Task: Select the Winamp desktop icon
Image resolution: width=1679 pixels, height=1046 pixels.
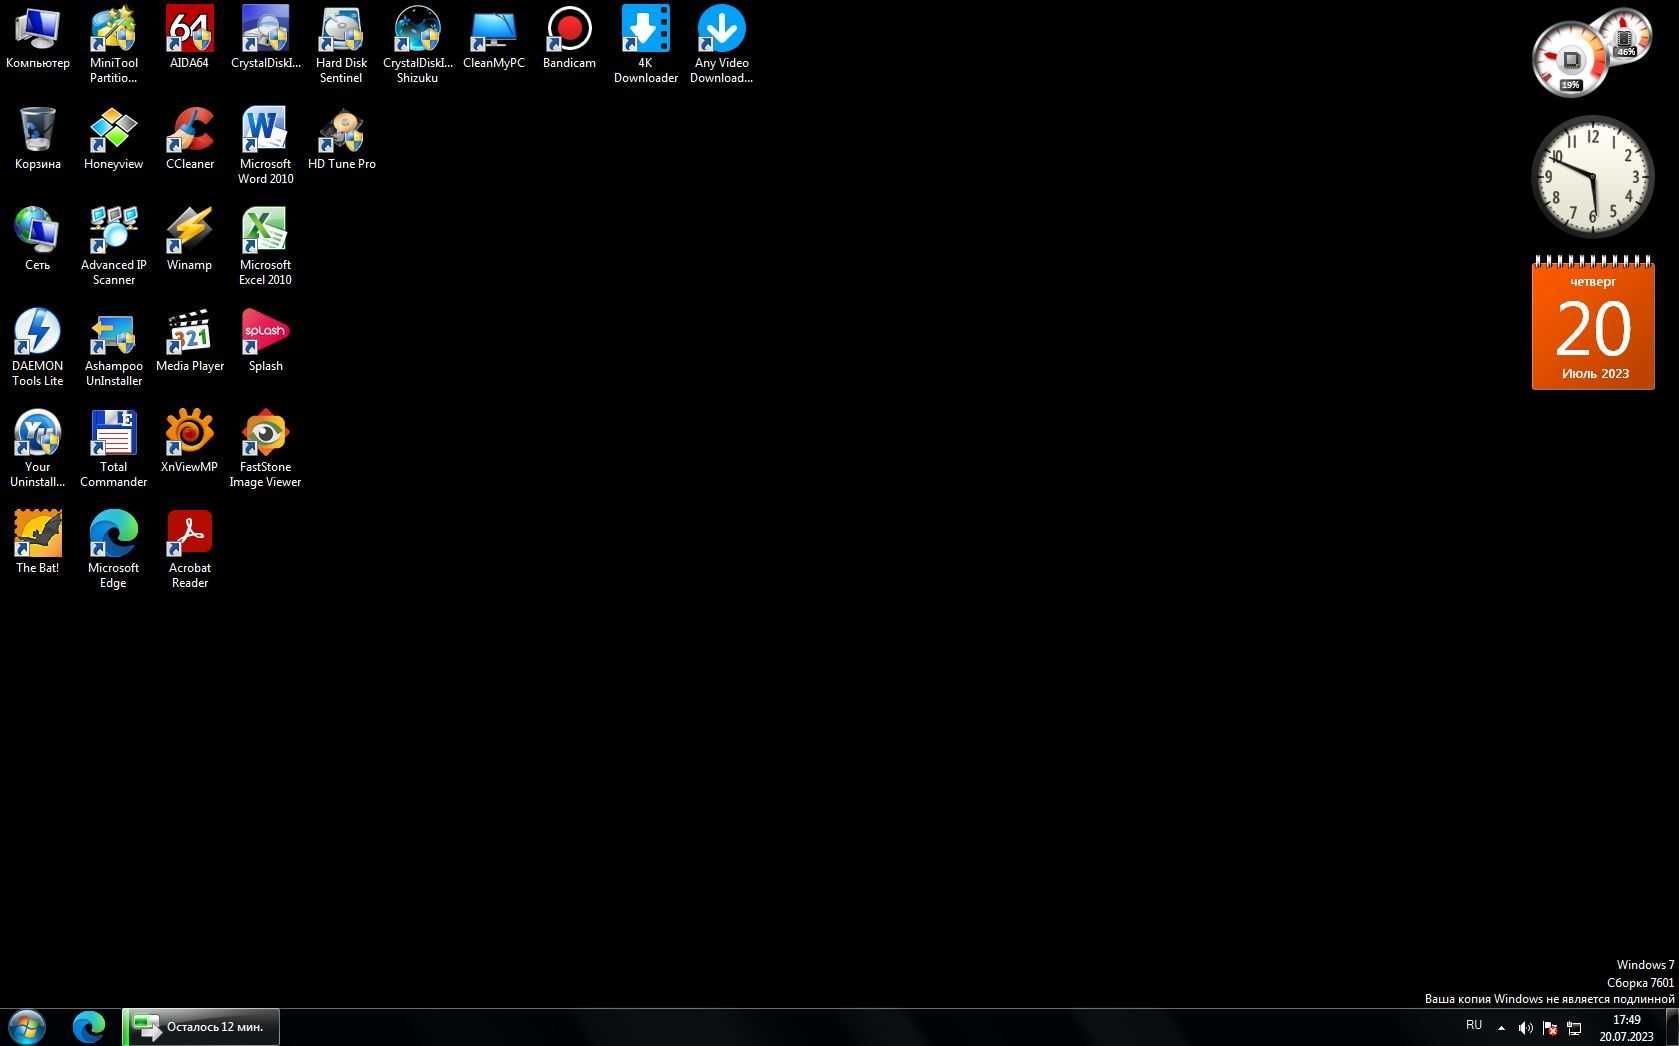Action: point(189,240)
